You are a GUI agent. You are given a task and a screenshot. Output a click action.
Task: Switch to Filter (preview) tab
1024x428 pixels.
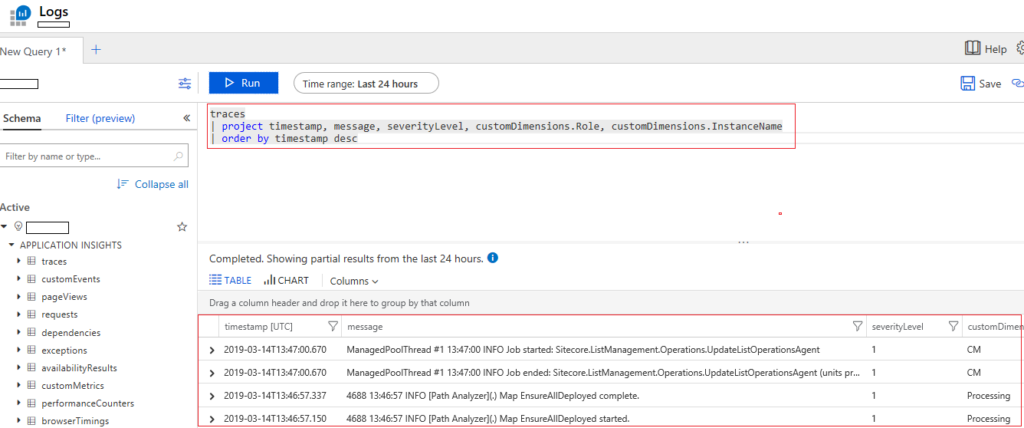click(x=101, y=118)
